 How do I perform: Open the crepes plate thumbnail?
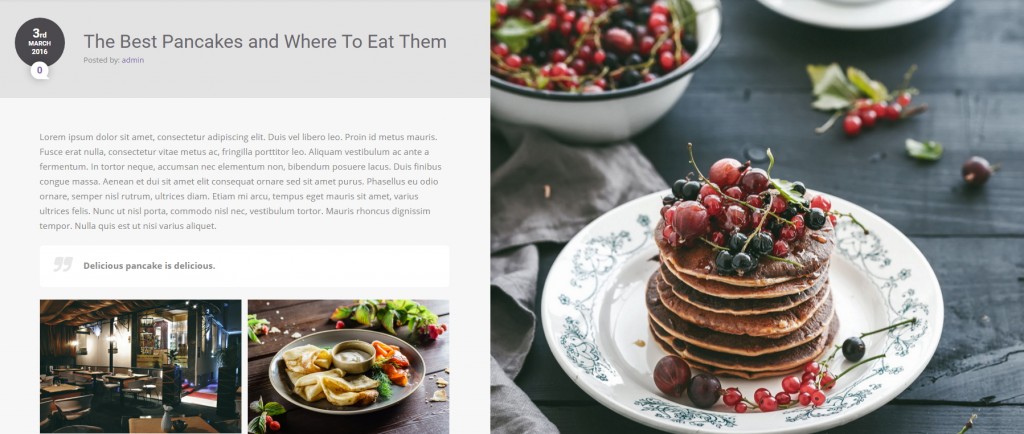pos(349,366)
